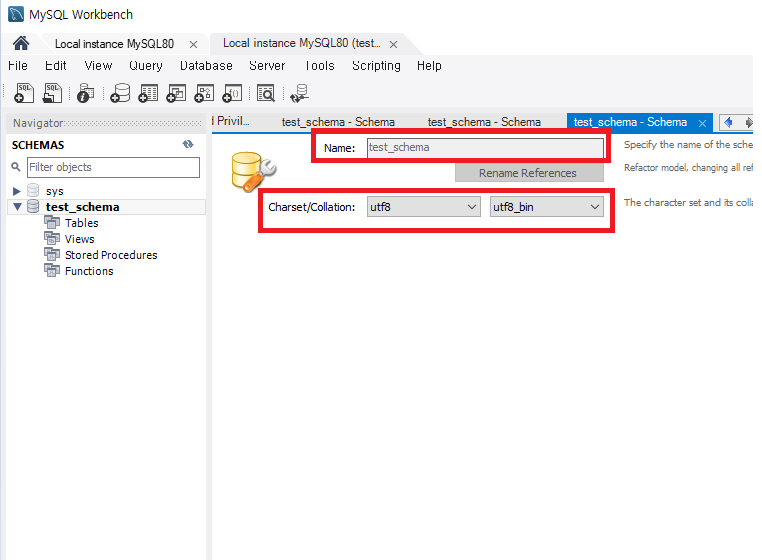Open the server inspector info icon
This screenshot has height=560, width=762.
tap(86, 93)
